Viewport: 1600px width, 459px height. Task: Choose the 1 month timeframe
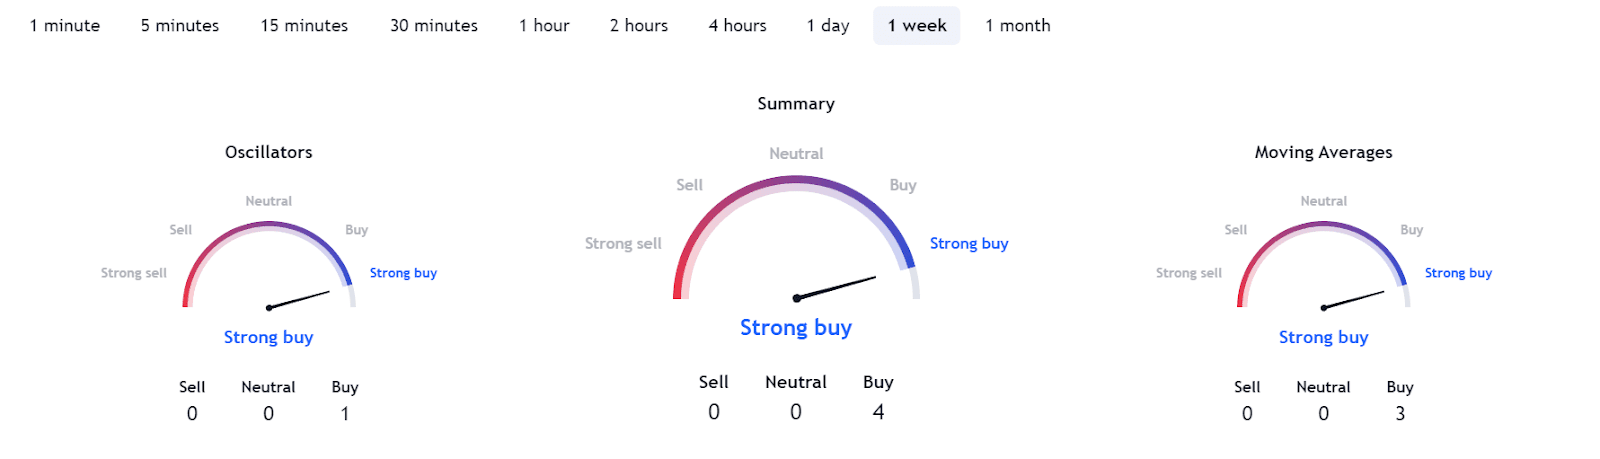[x=1018, y=26]
